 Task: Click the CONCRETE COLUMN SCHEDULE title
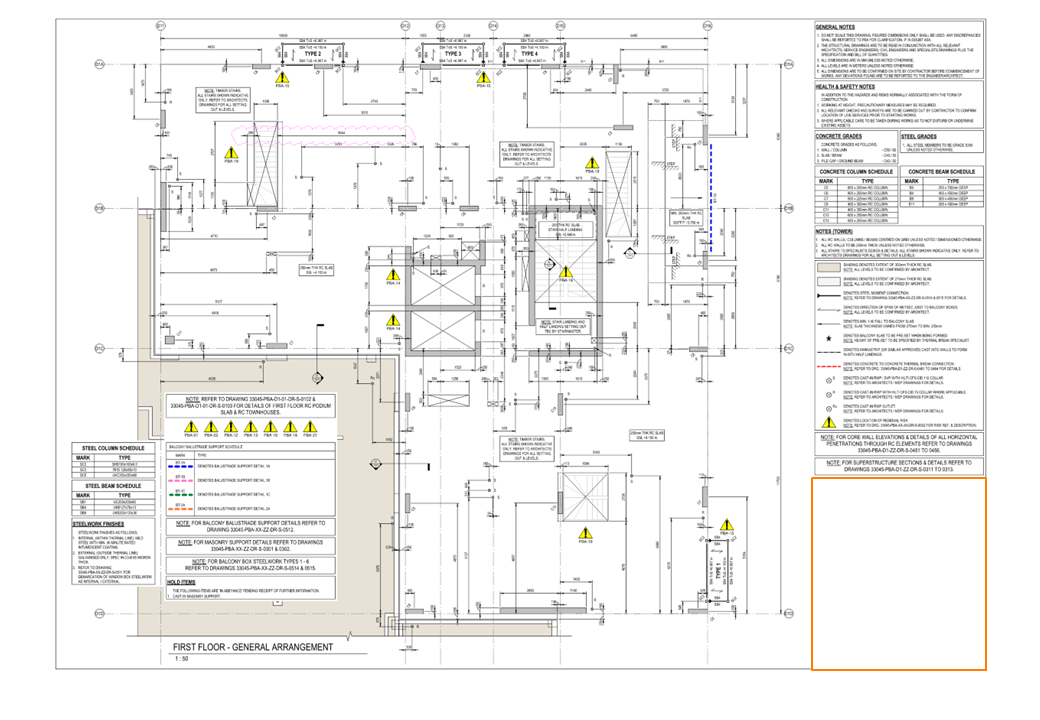[x=856, y=171]
